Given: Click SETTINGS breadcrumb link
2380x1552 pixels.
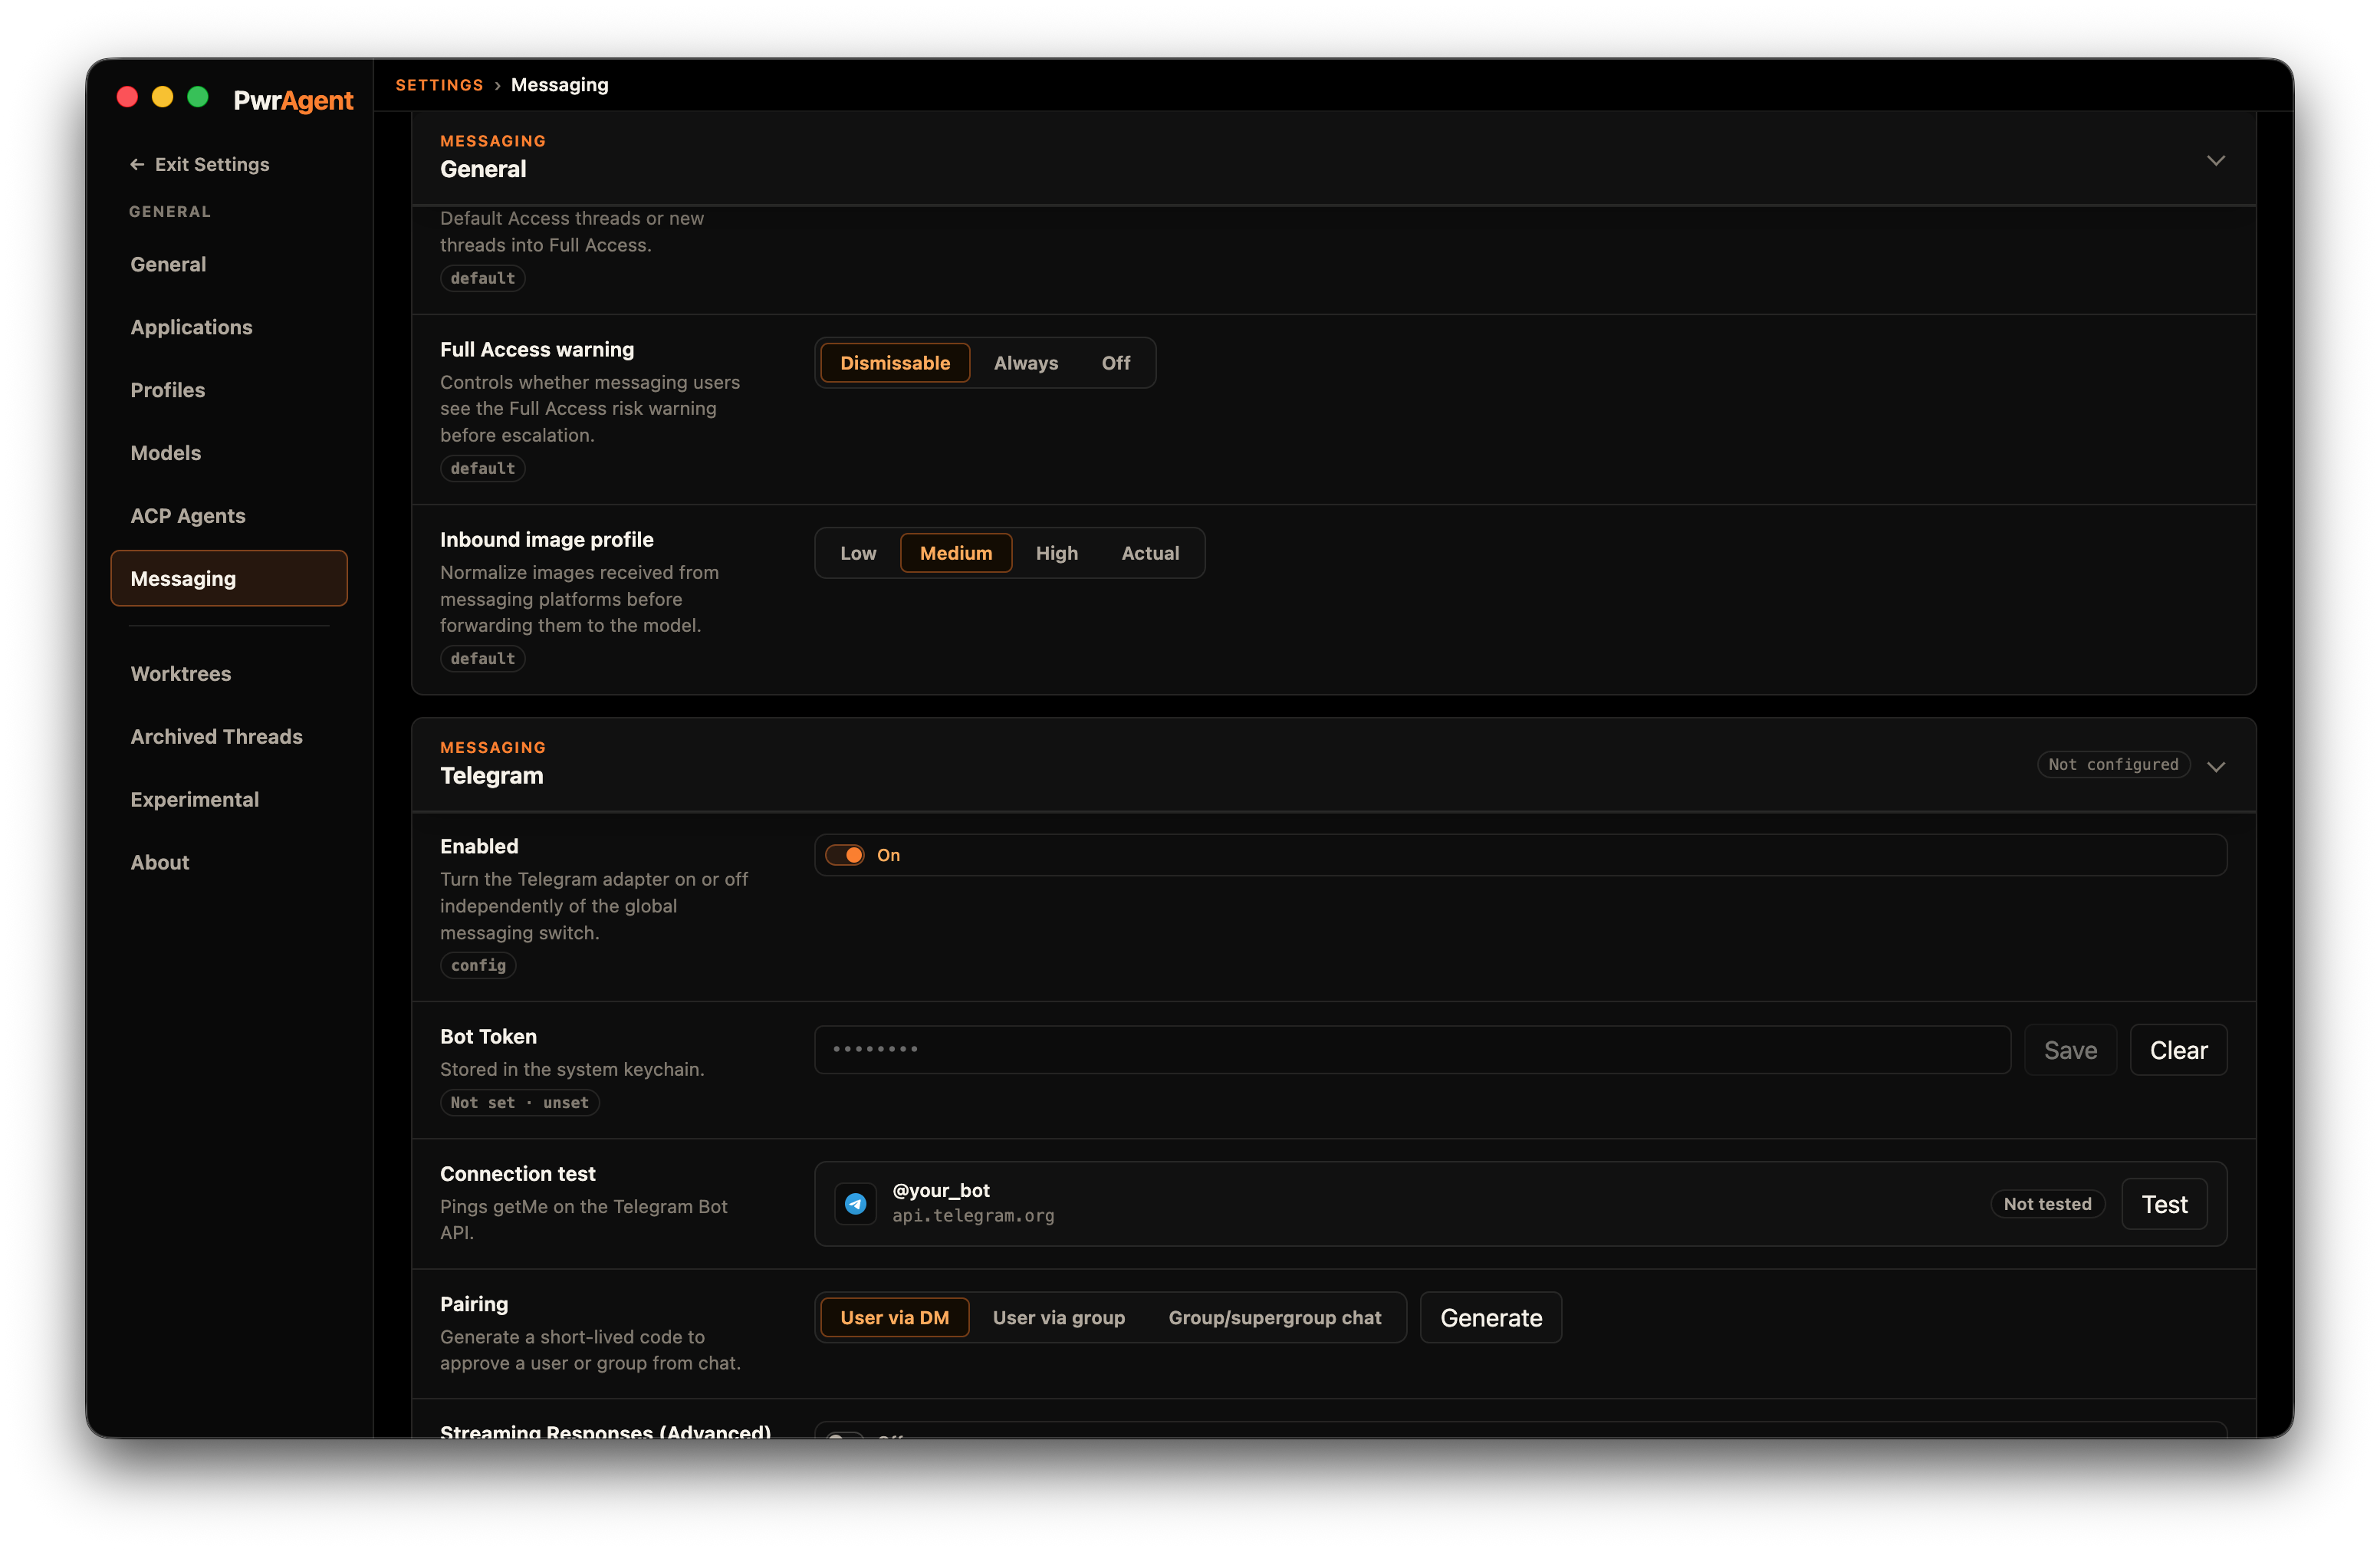Looking at the screenshot, I should 439,85.
